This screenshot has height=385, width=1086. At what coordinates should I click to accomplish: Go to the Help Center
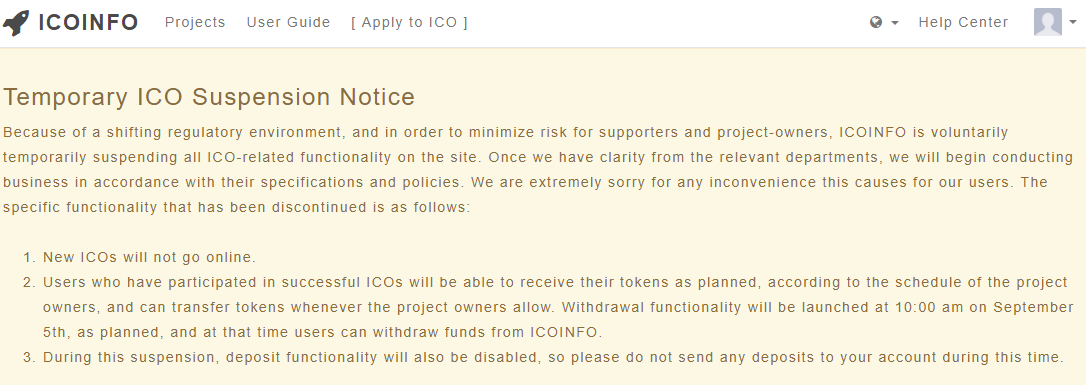(963, 22)
